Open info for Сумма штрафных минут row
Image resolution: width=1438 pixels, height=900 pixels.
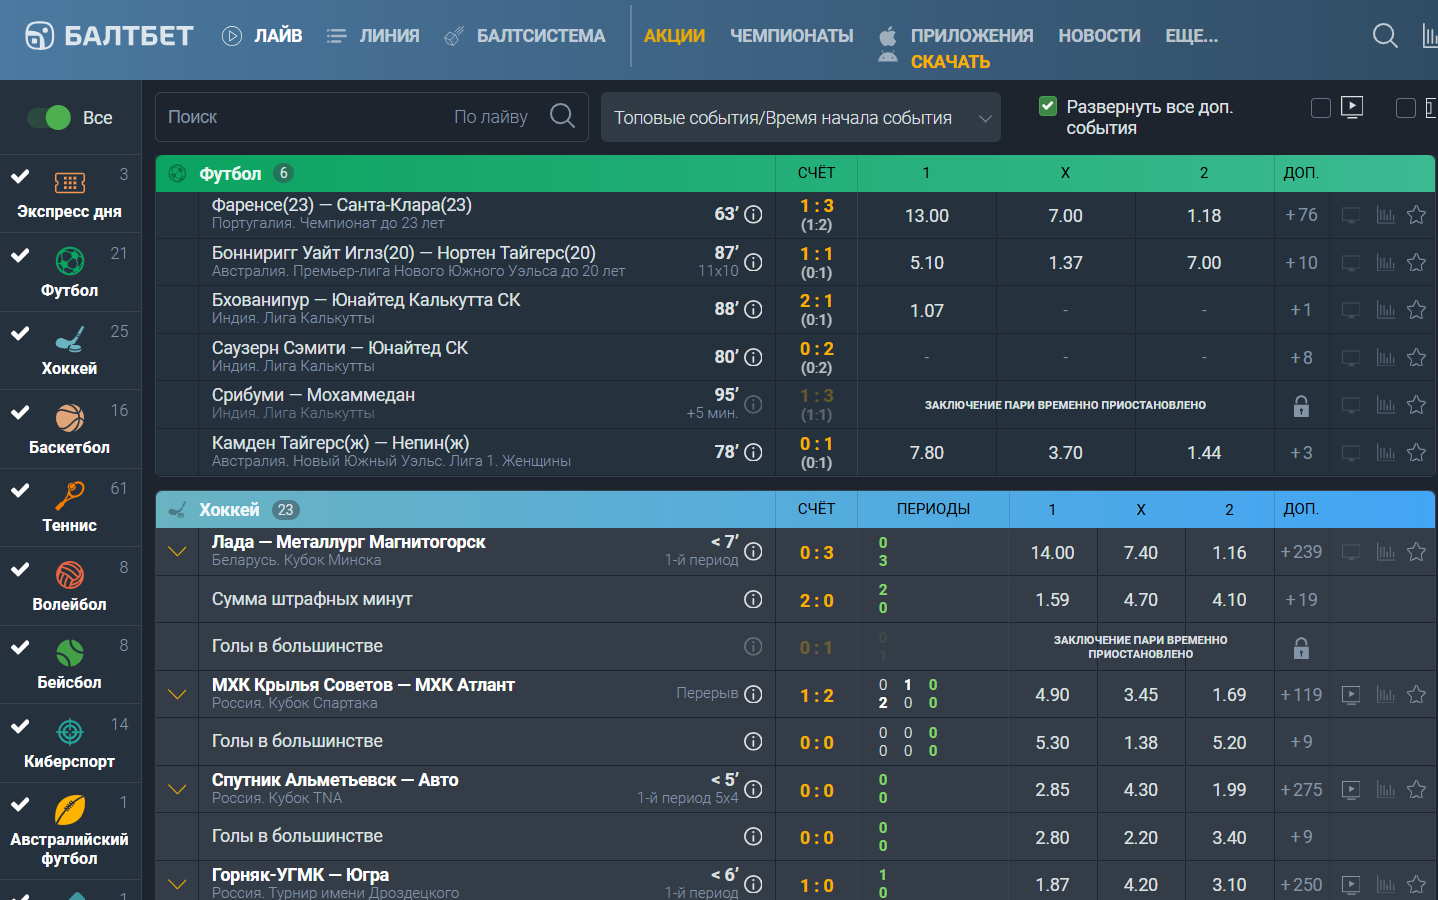(x=753, y=599)
